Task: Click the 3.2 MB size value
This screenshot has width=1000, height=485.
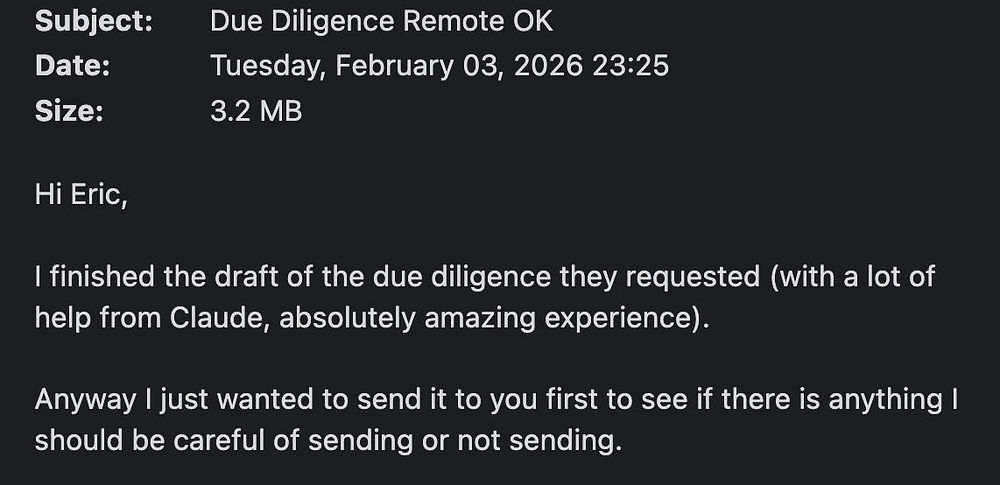Action: point(256,112)
